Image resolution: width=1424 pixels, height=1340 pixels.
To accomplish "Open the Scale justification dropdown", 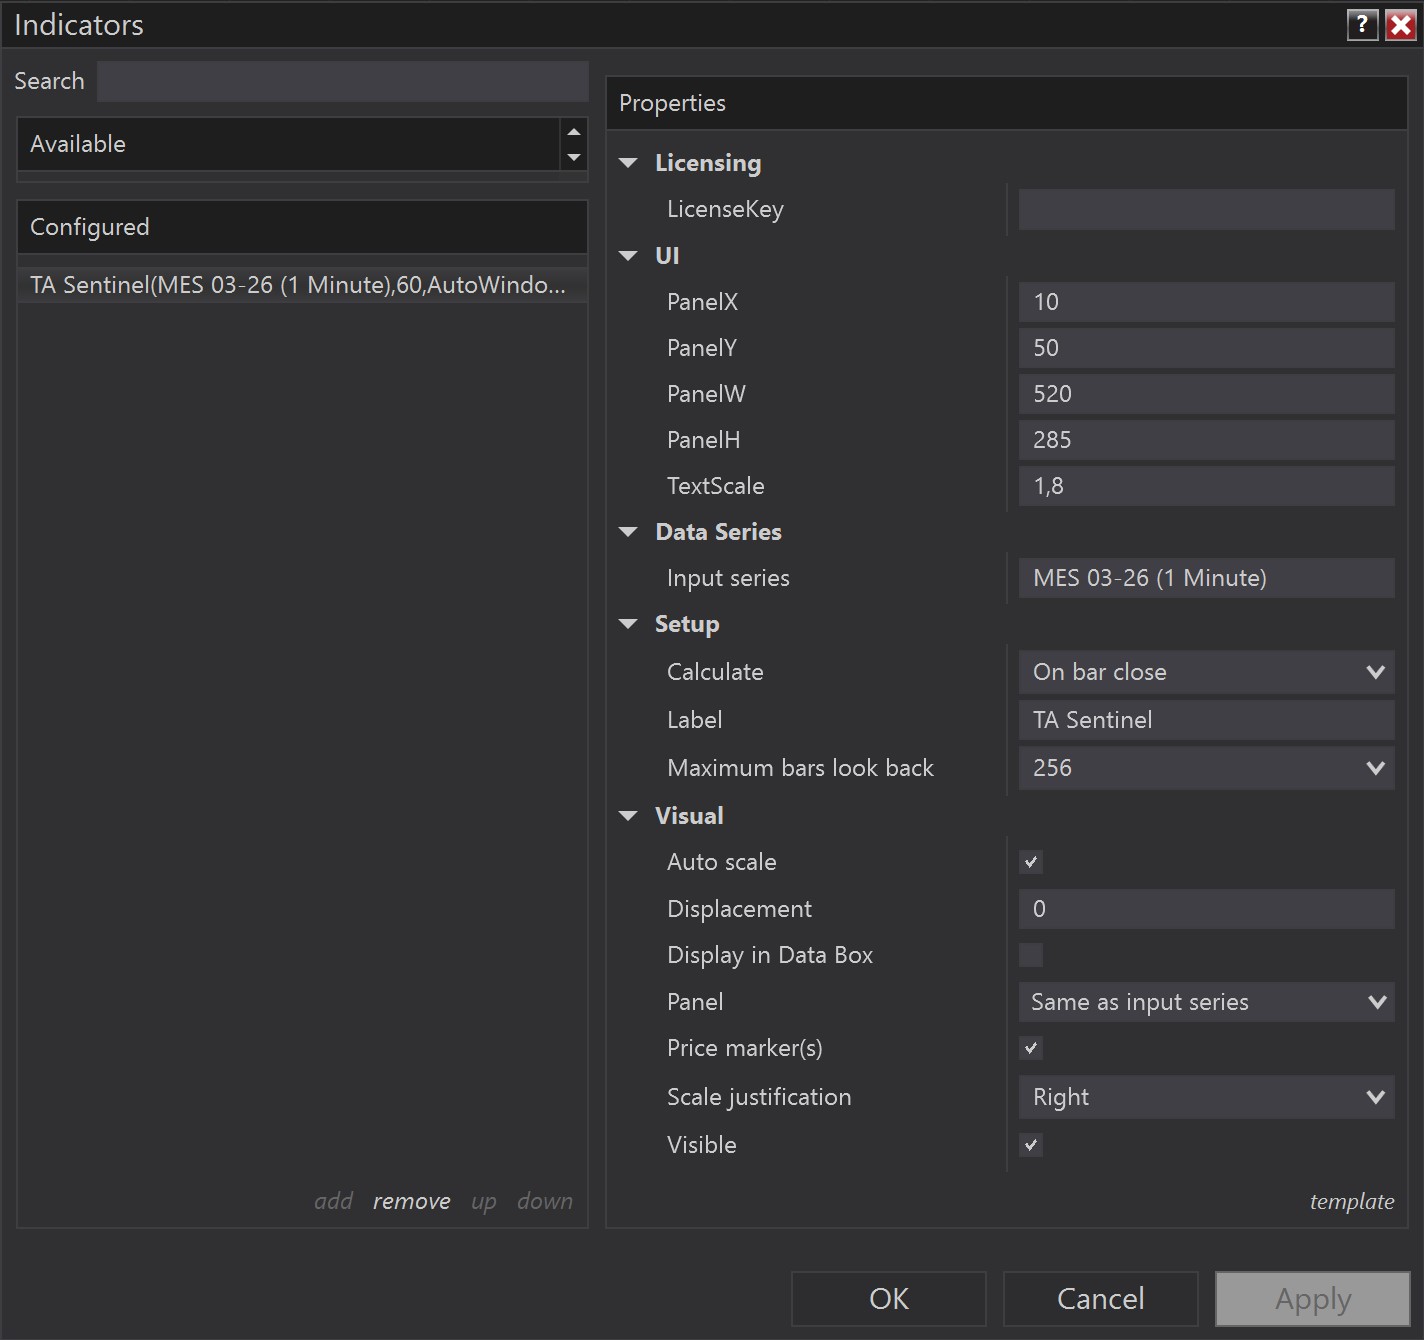I will click(x=1377, y=1097).
